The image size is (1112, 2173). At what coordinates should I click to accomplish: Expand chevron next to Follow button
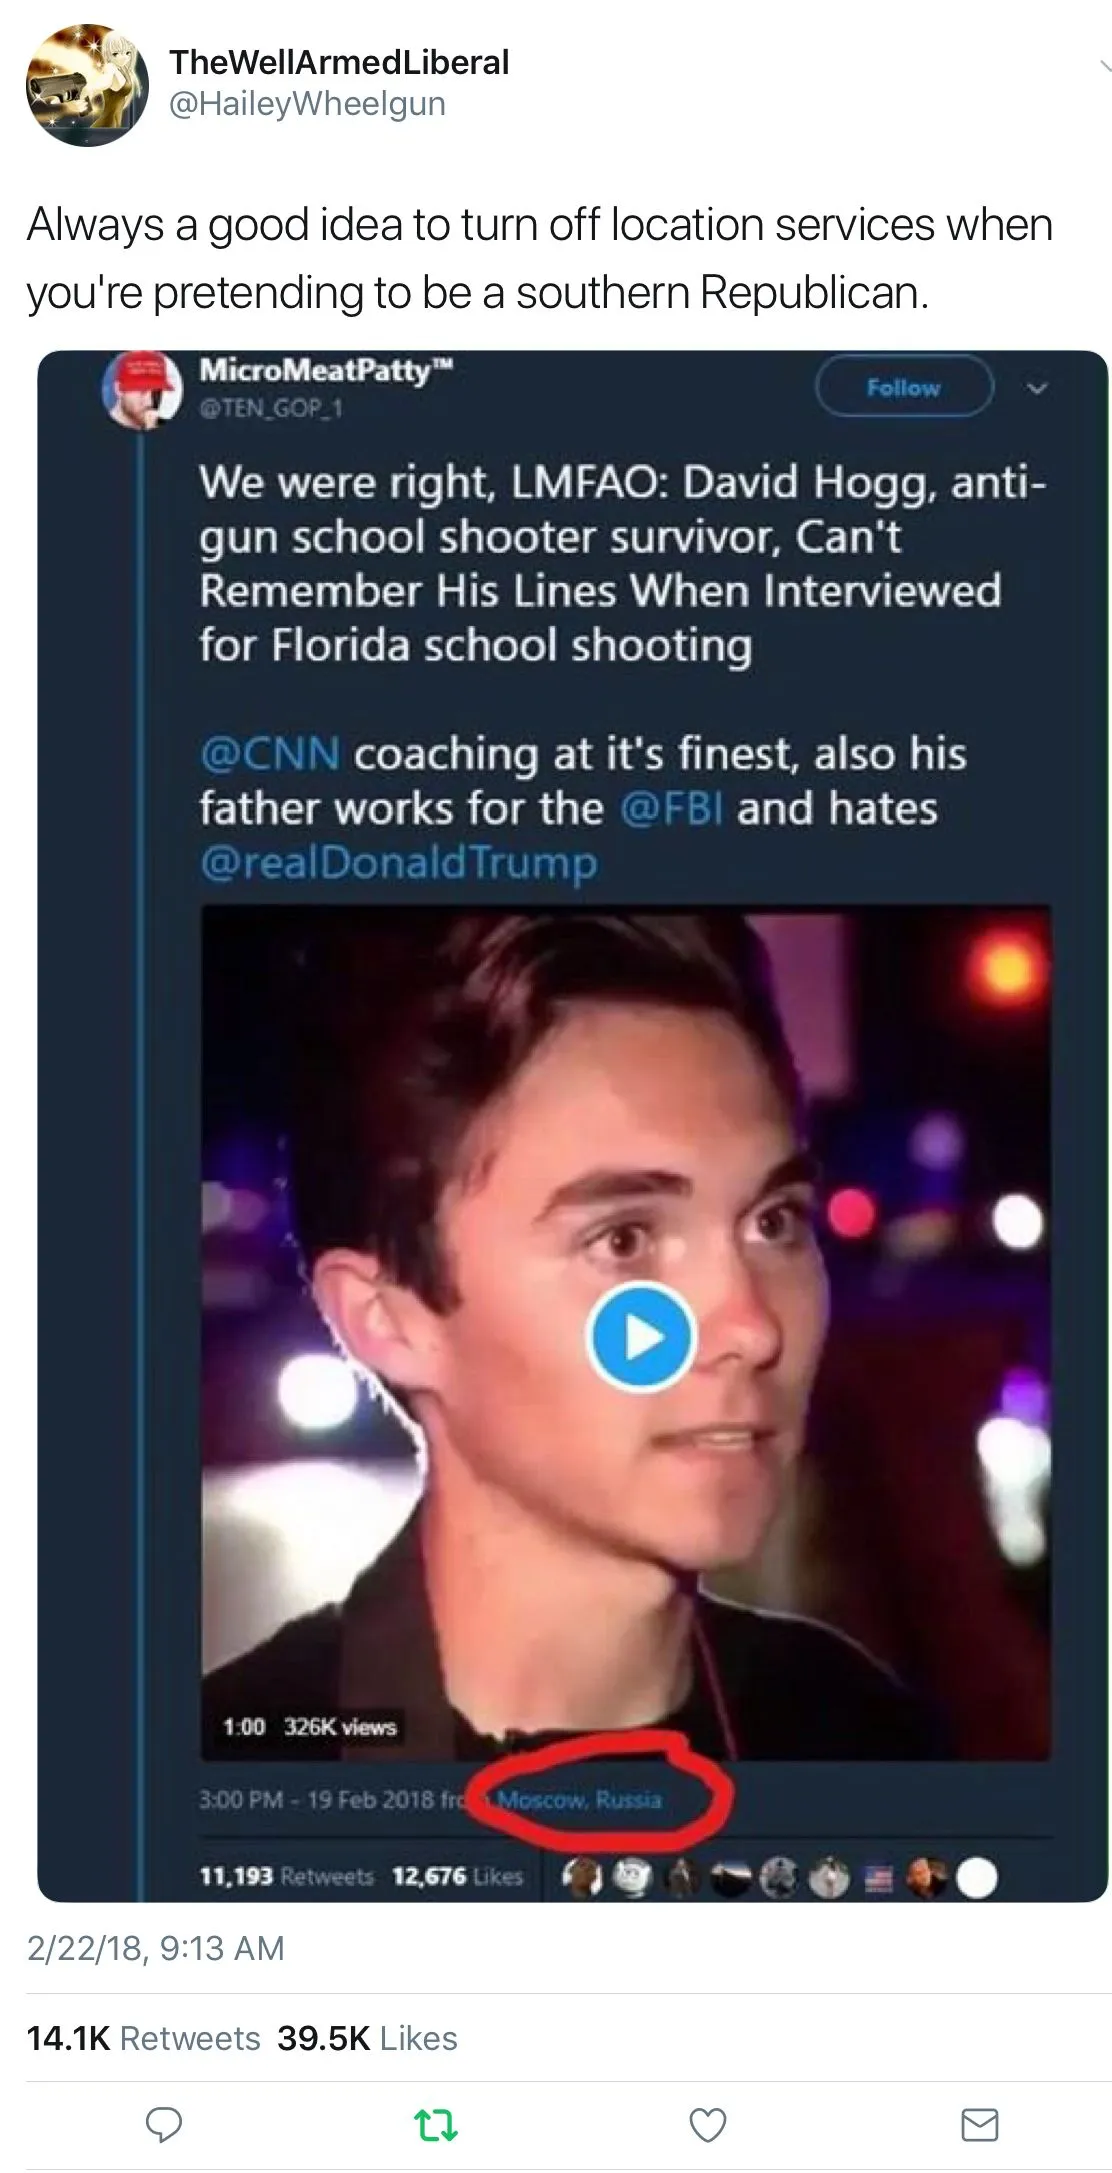[1038, 388]
